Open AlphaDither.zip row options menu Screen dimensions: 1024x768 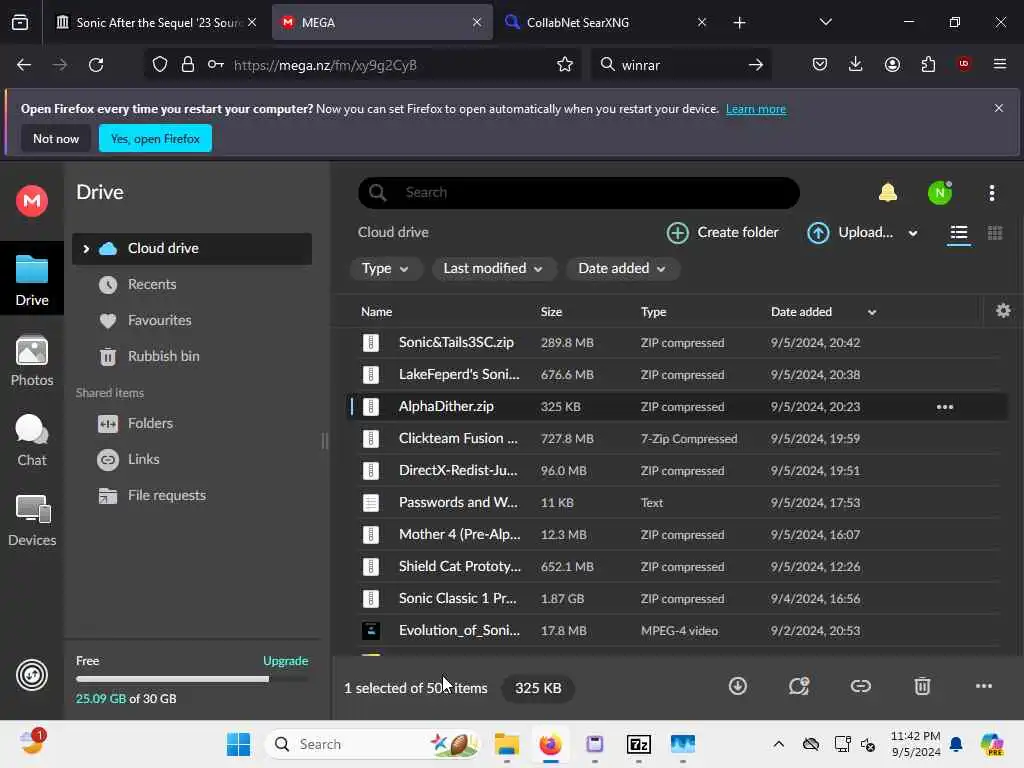[x=945, y=407]
